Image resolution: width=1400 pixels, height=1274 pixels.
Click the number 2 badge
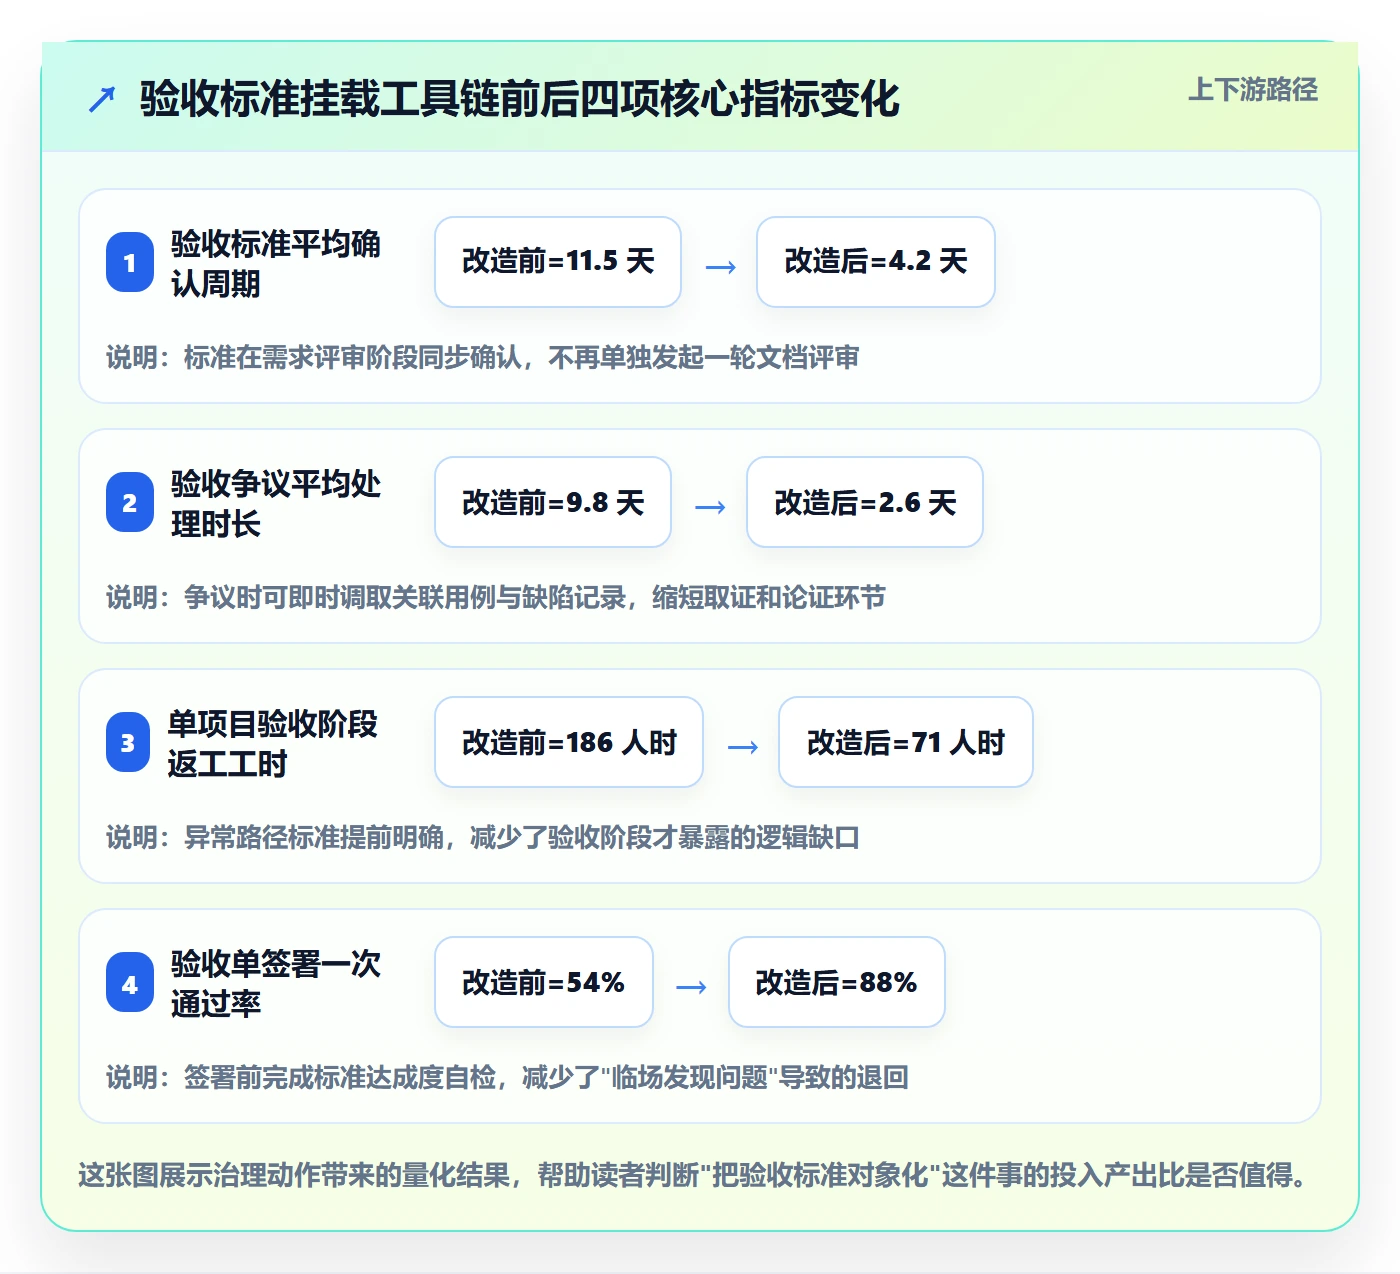(x=130, y=502)
